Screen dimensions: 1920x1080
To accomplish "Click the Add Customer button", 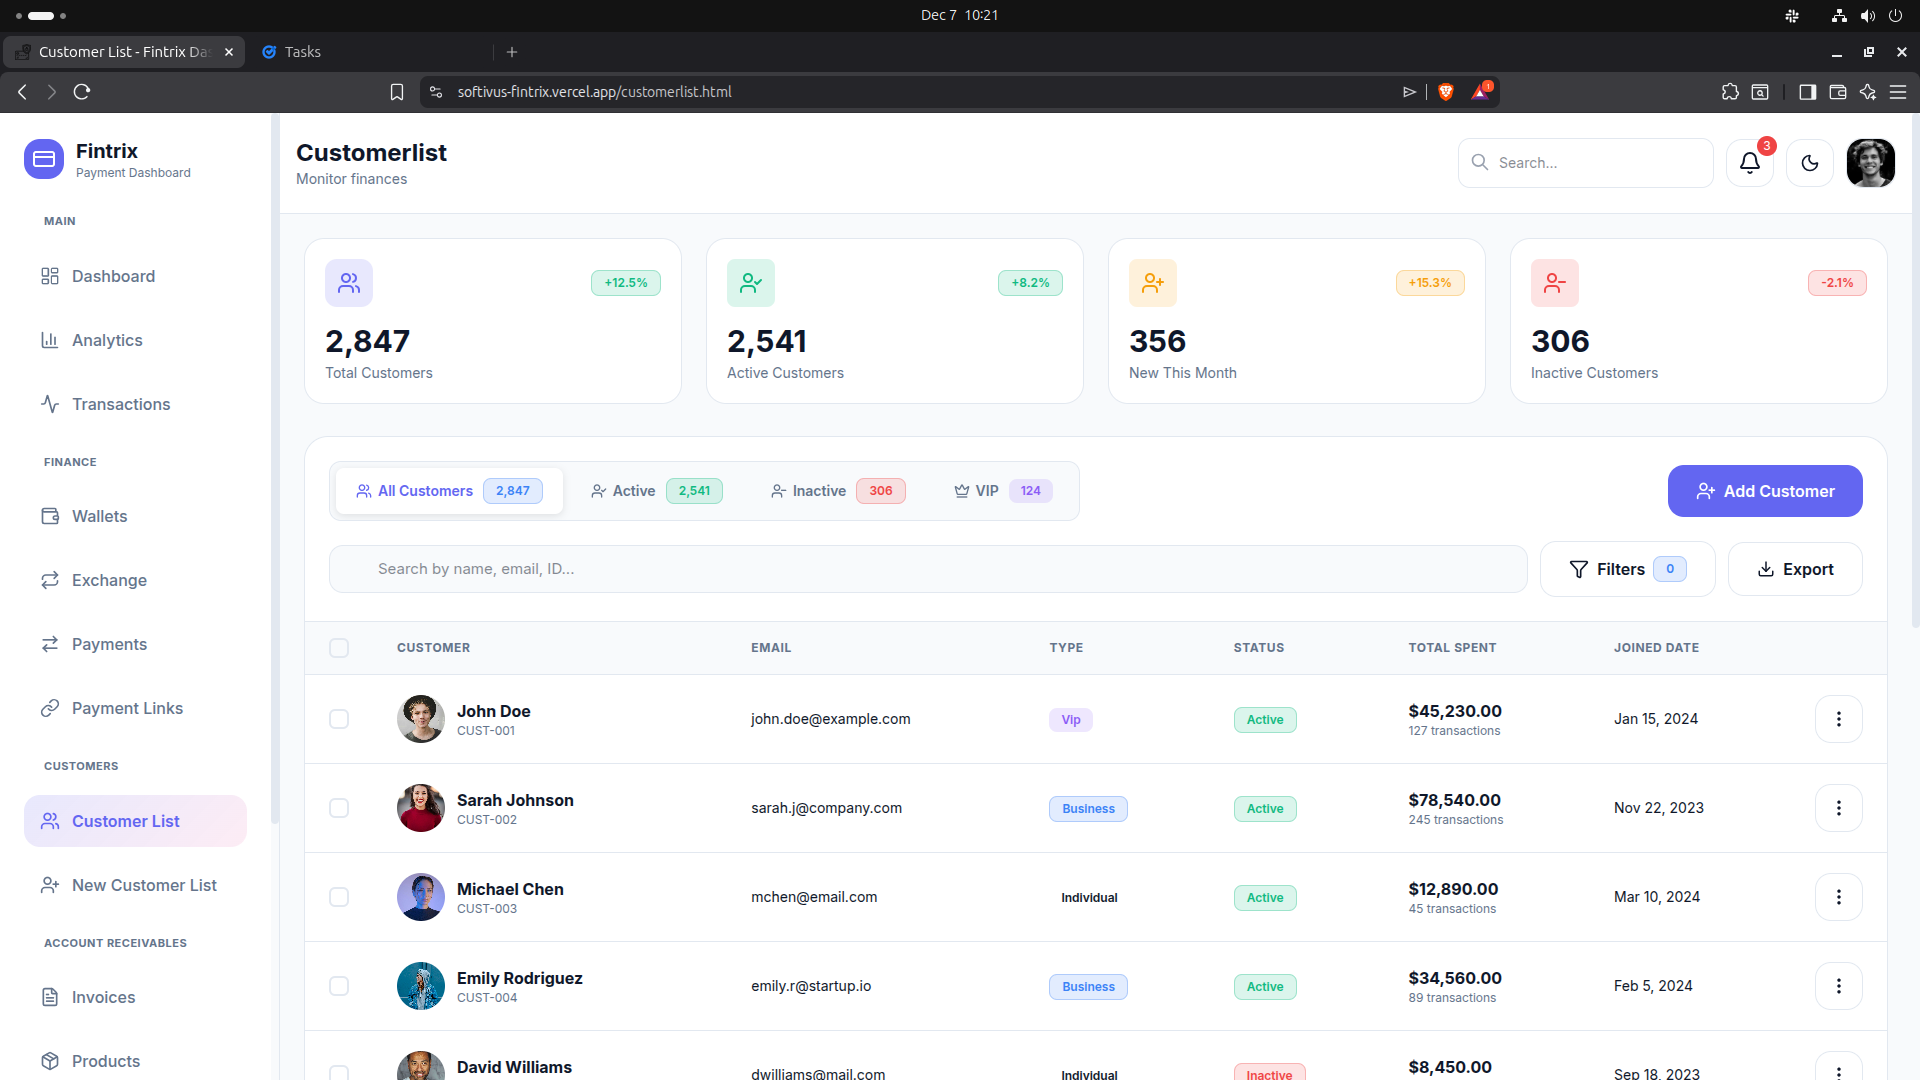I will pyautogui.click(x=1764, y=491).
